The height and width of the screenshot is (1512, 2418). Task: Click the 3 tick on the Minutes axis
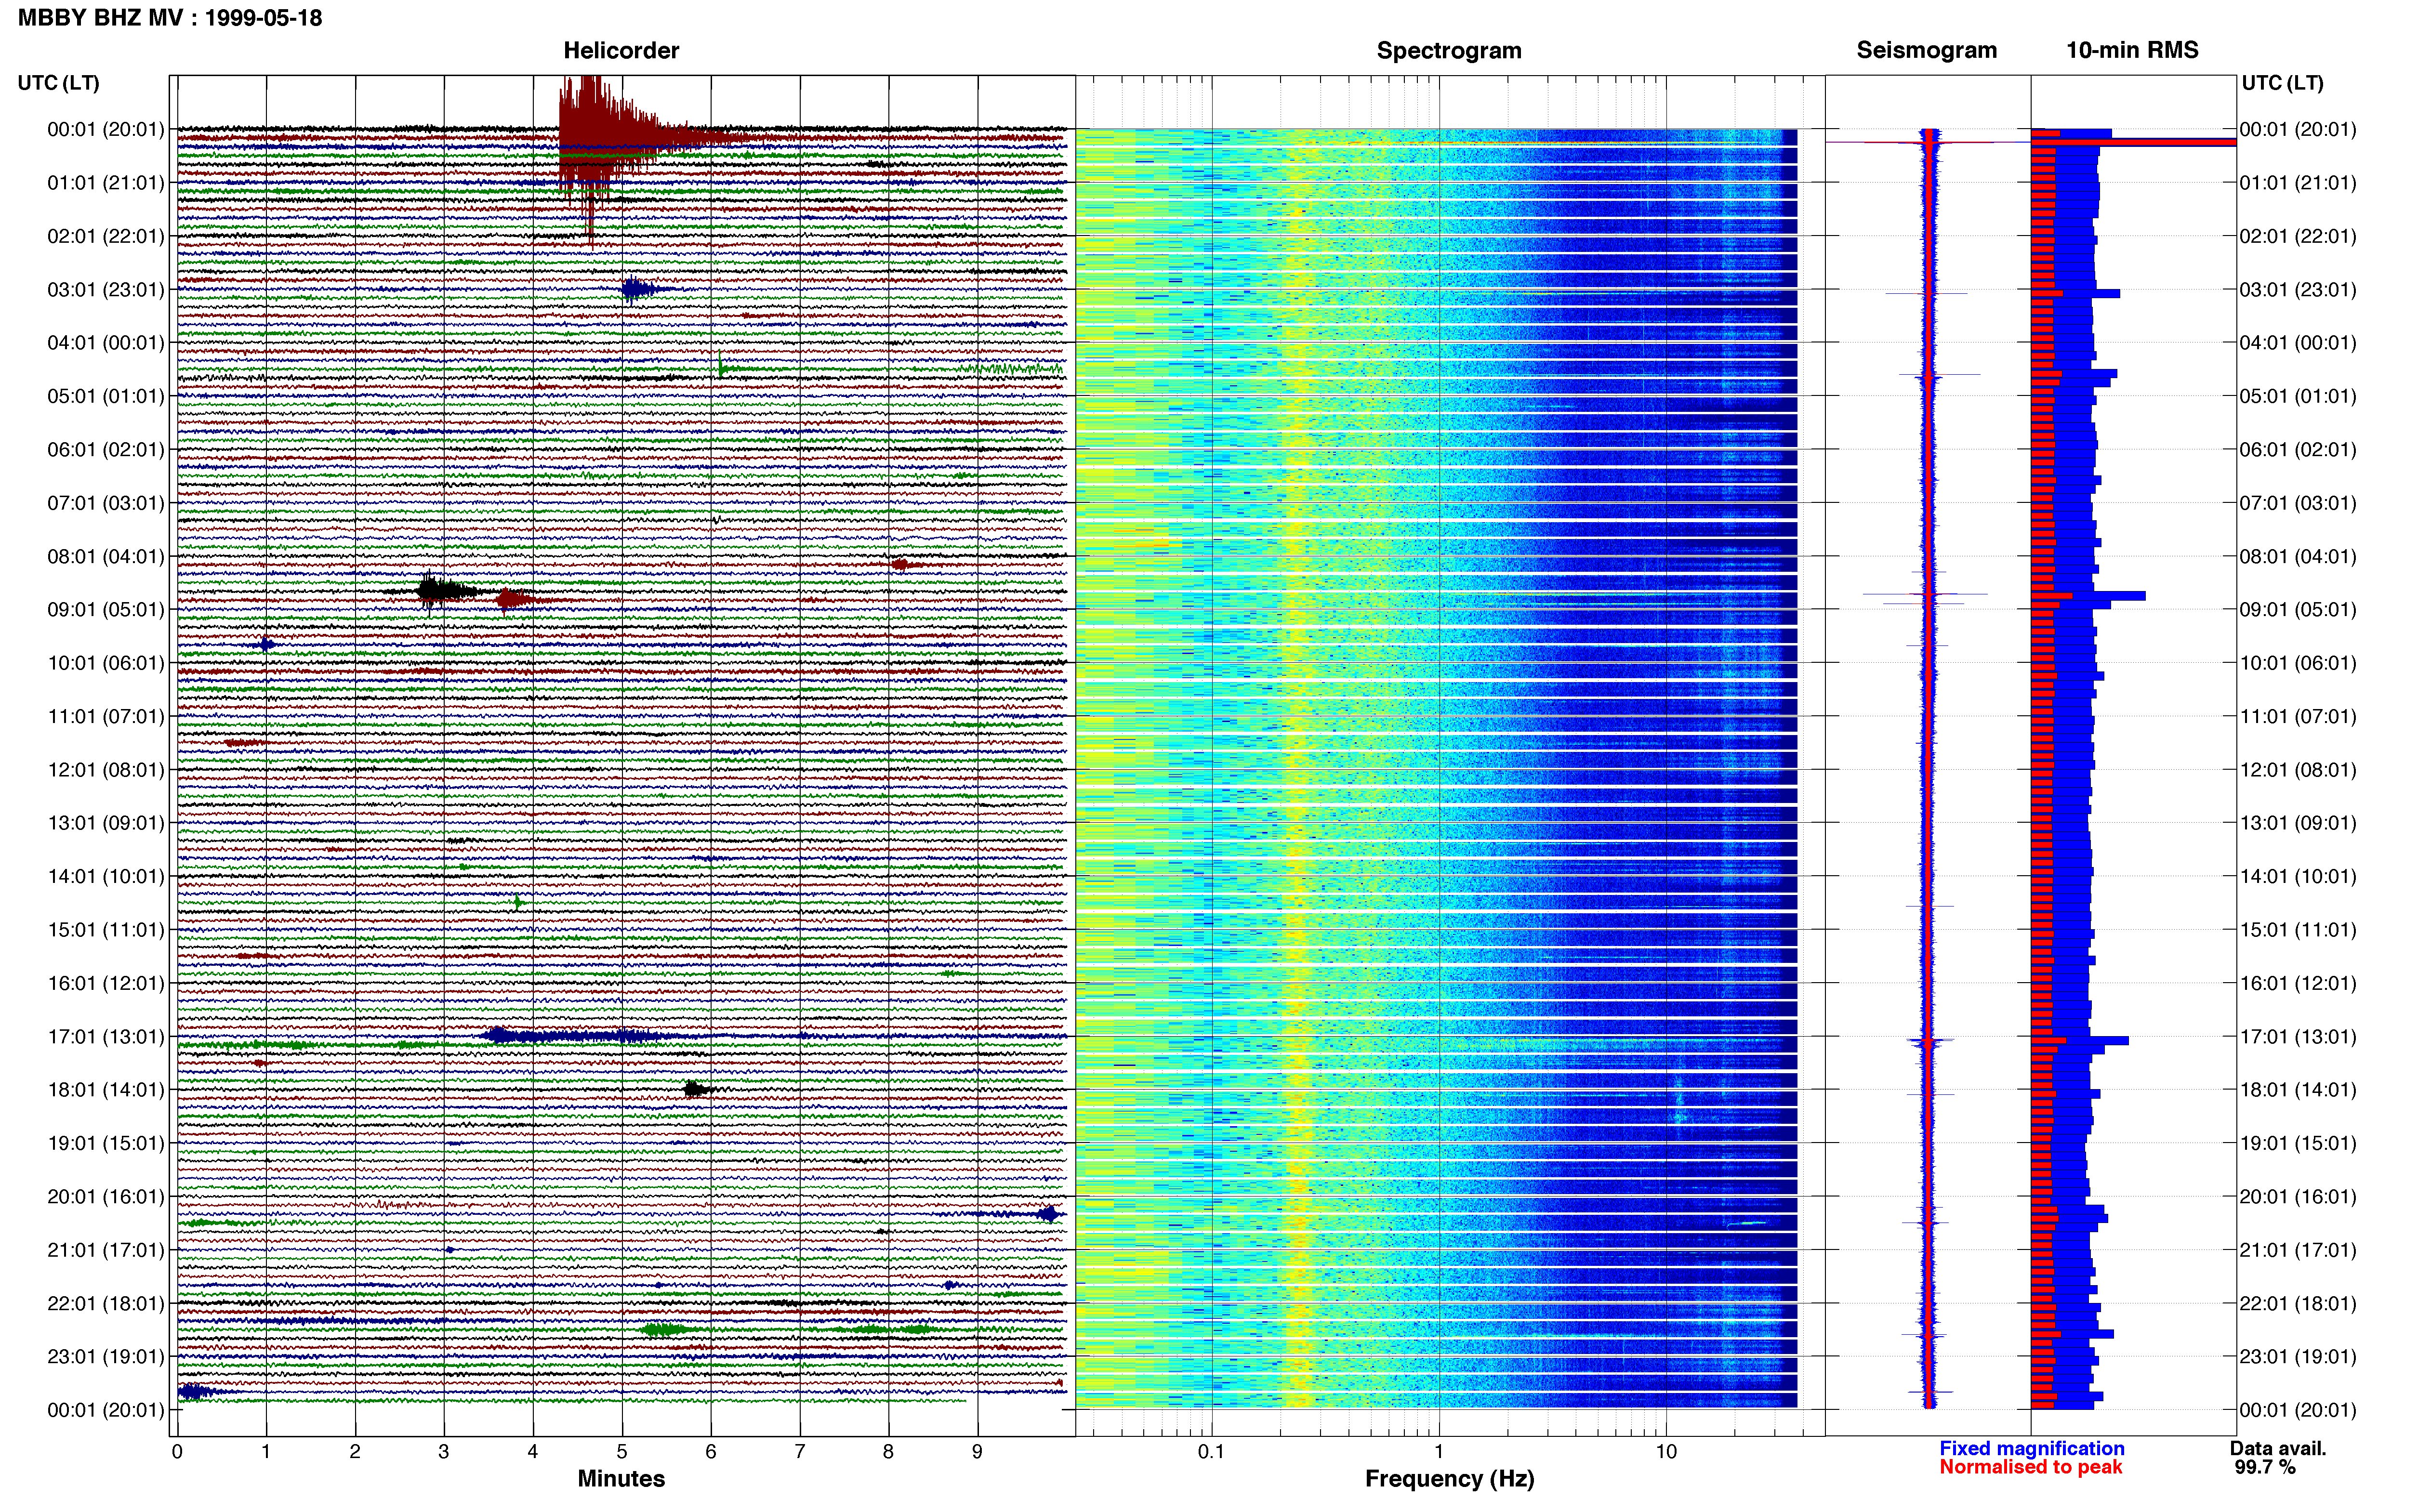coord(444,1452)
